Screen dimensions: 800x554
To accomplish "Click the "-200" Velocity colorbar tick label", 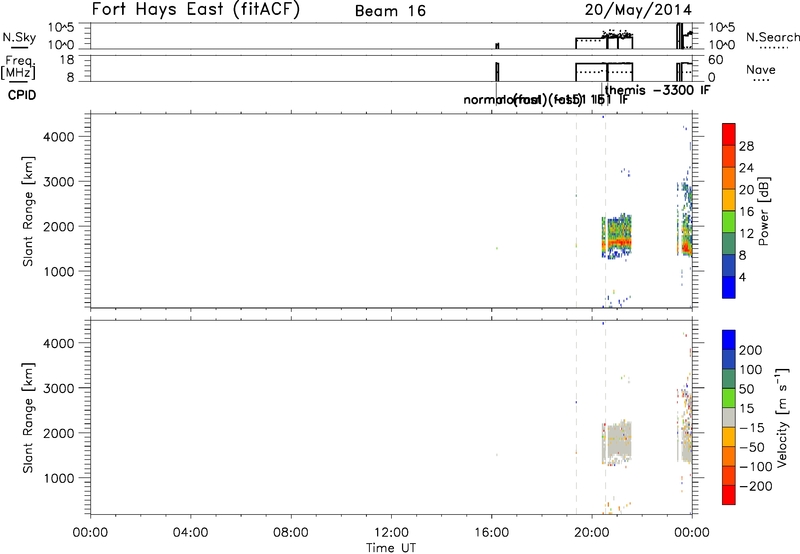I will coord(756,486).
